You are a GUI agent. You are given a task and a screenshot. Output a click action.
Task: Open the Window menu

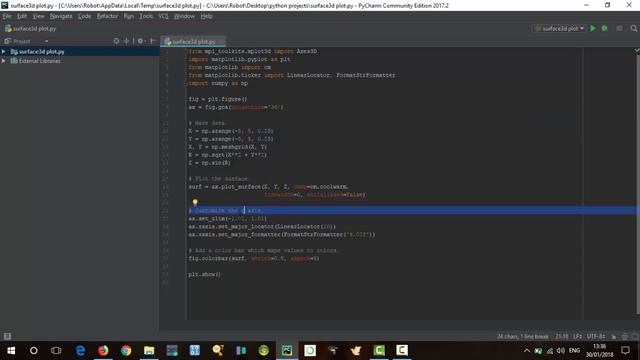184,16
